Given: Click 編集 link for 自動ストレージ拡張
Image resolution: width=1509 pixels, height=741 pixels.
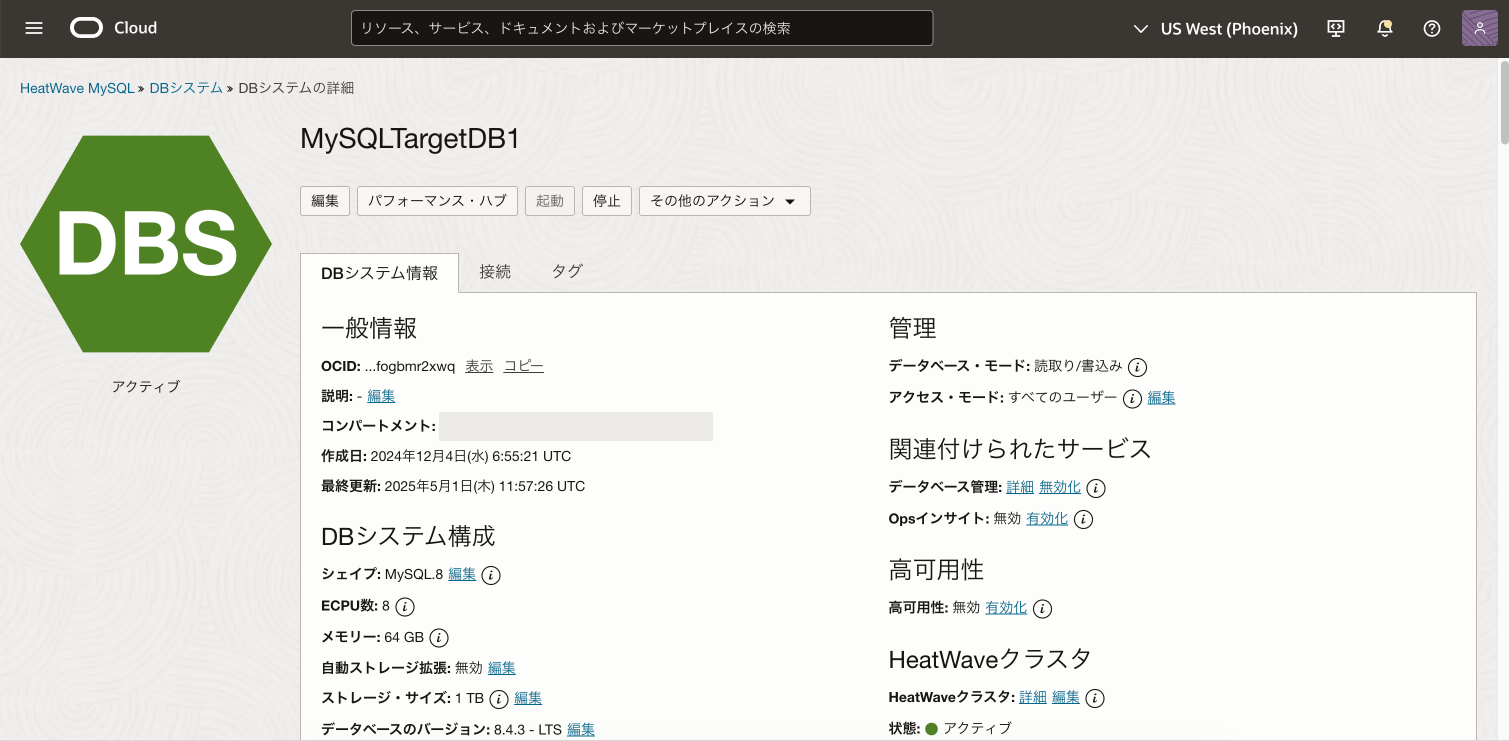Looking at the screenshot, I should (x=502, y=667).
